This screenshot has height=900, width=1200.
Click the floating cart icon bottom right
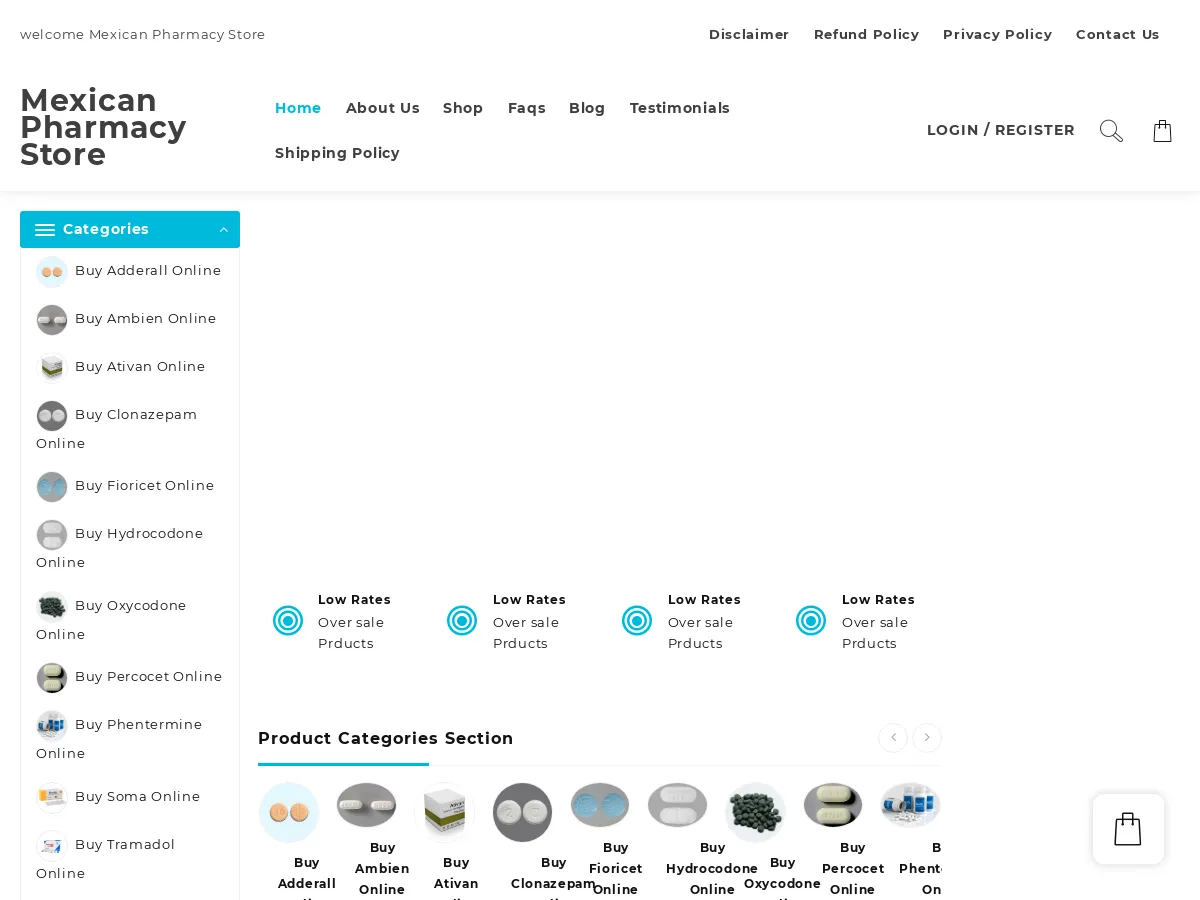[x=1128, y=829]
